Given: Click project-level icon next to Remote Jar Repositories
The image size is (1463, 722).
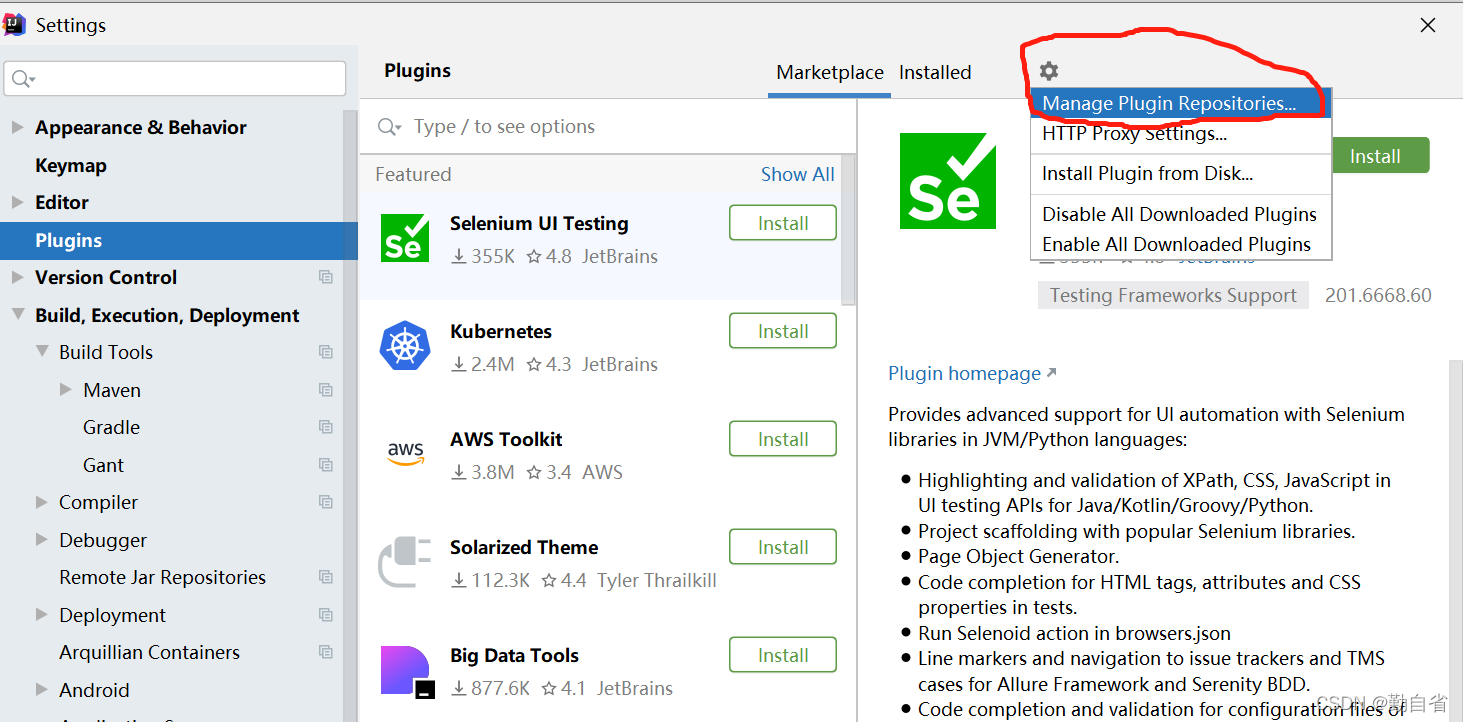Looking at the screenshot, I should point(326,577).
